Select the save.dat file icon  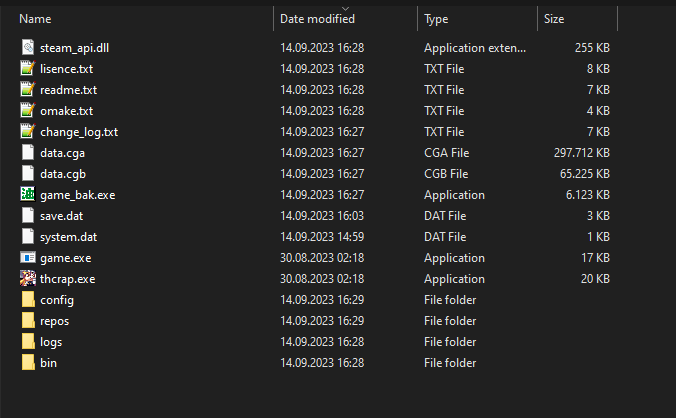click(x=28, y=216)
